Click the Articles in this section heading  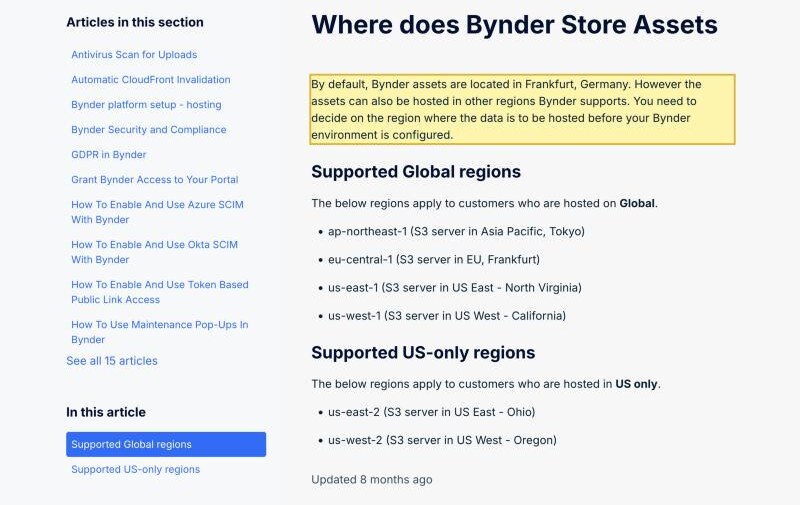tap(135, 22)
